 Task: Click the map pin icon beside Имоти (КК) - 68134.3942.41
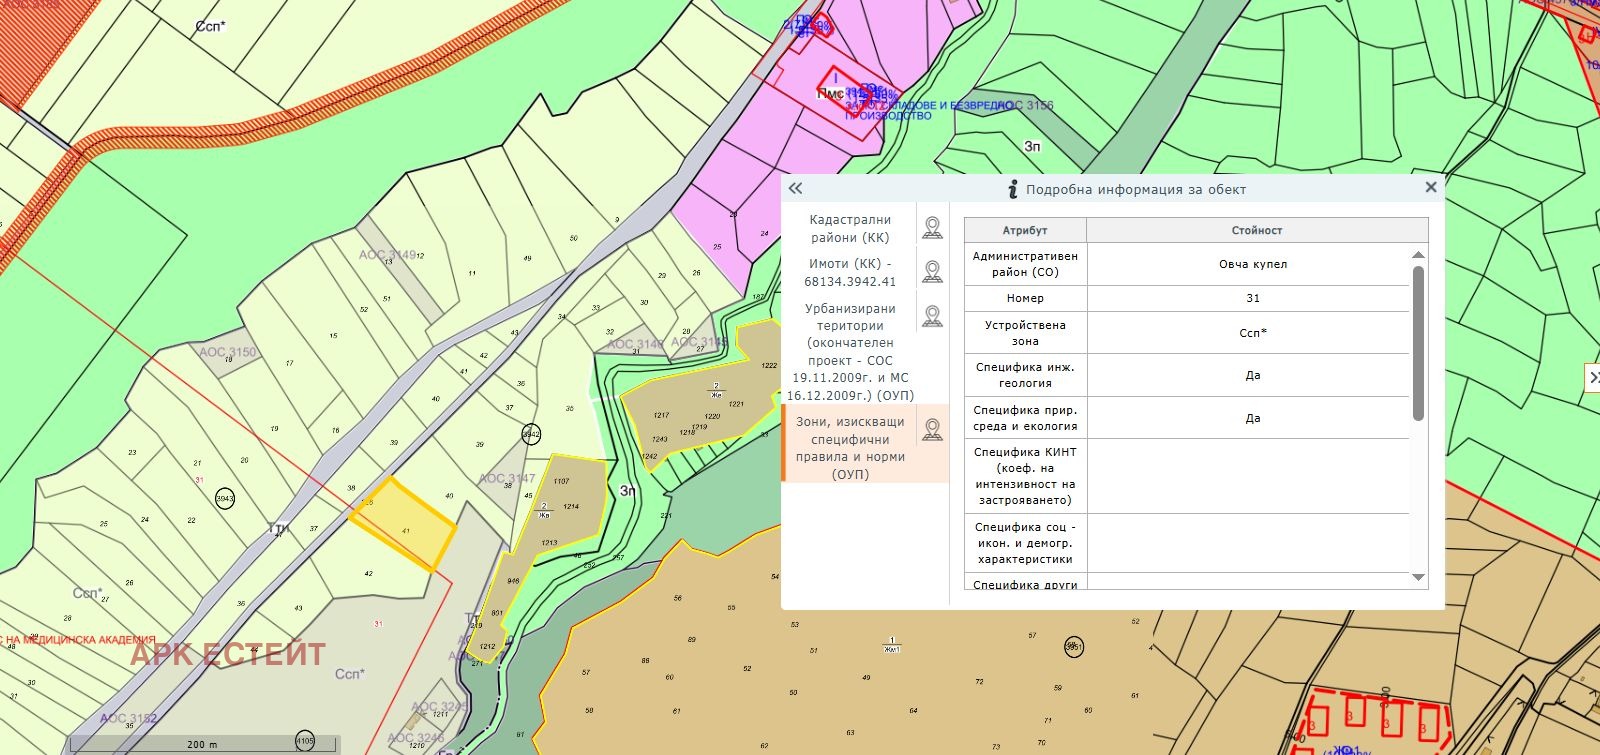[932, 272]
